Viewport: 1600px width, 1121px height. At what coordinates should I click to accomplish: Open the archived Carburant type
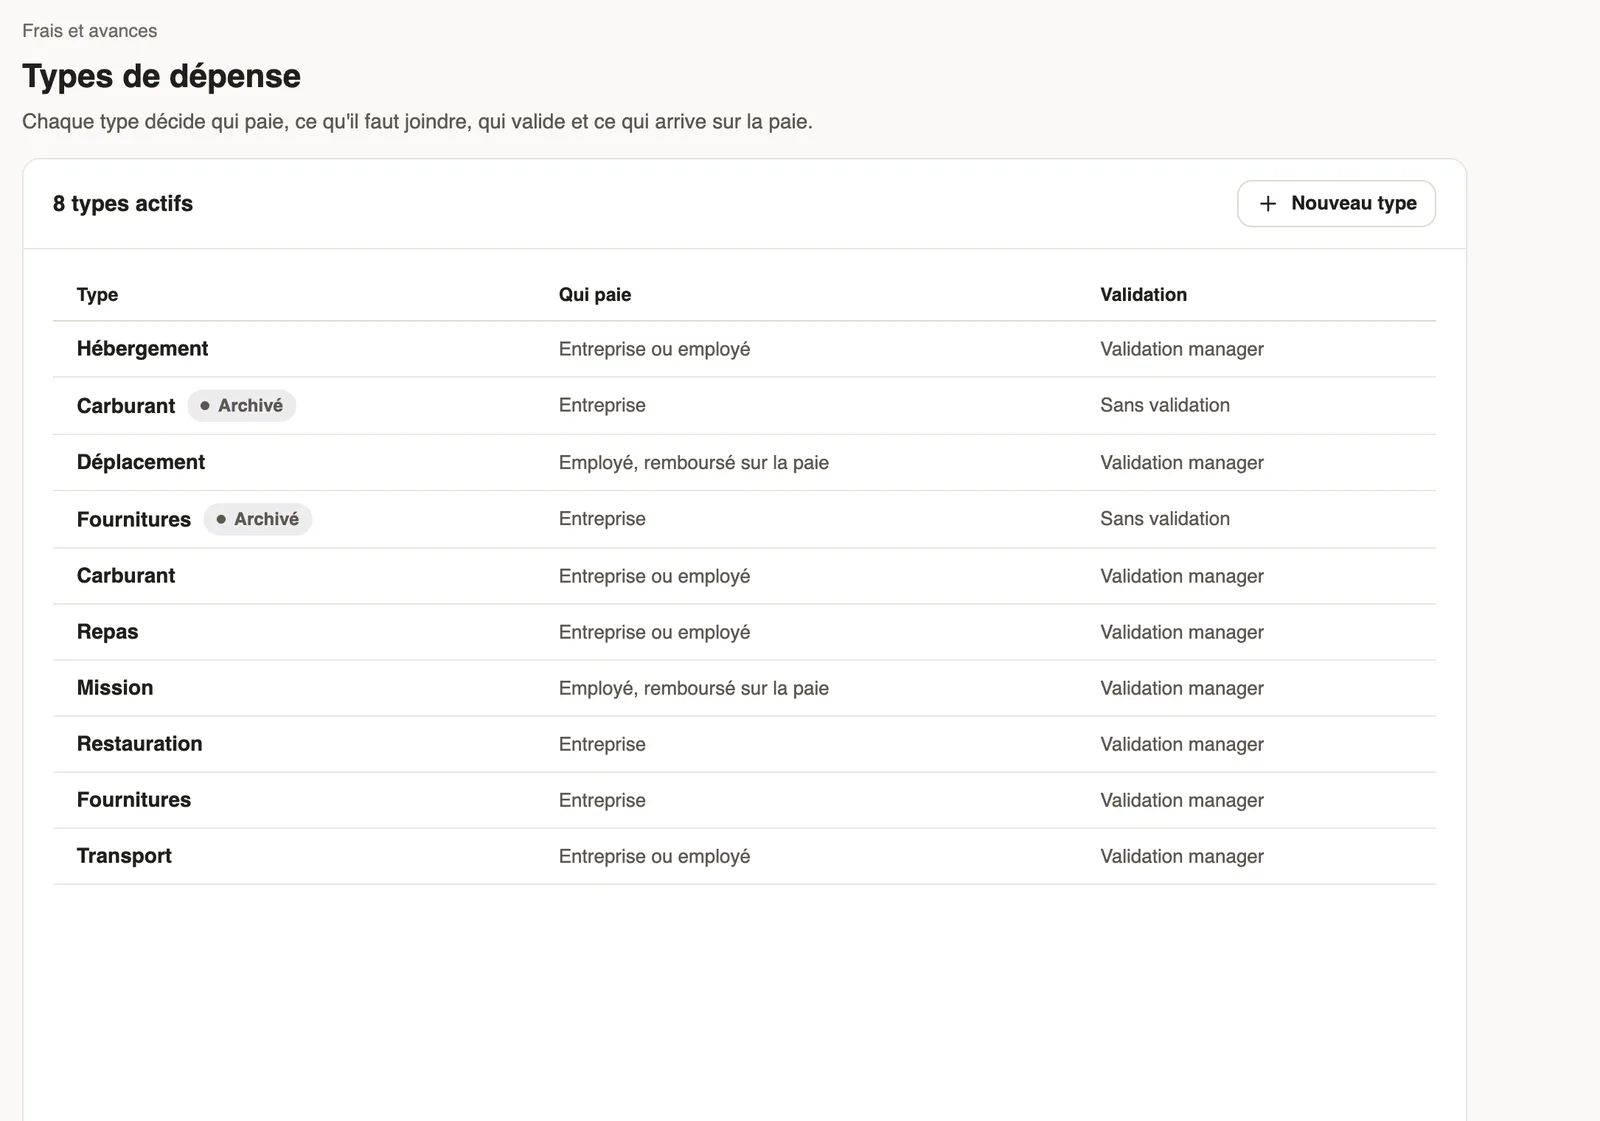coord(744,405)
